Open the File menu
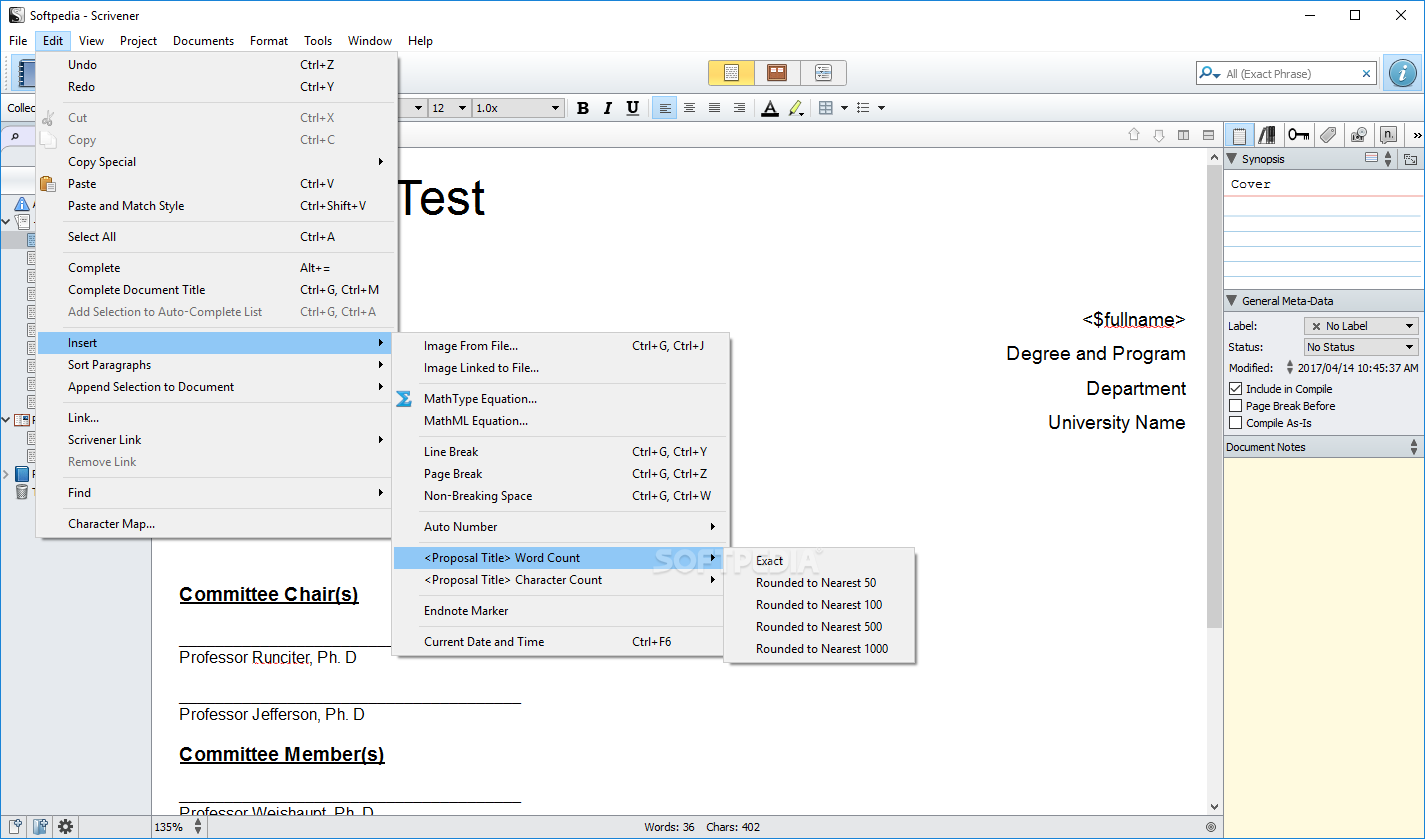Screen dimensions: 1425x839 click(18, 41)
